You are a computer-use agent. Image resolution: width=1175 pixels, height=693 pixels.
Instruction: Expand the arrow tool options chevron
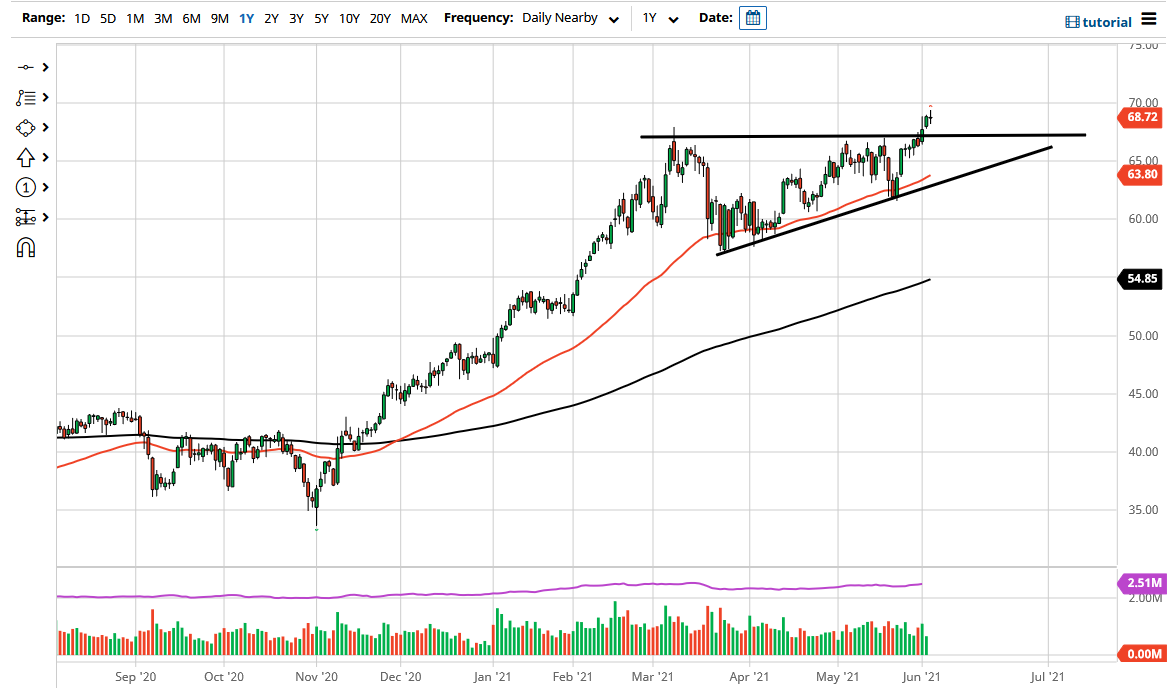tap(43, 157)
